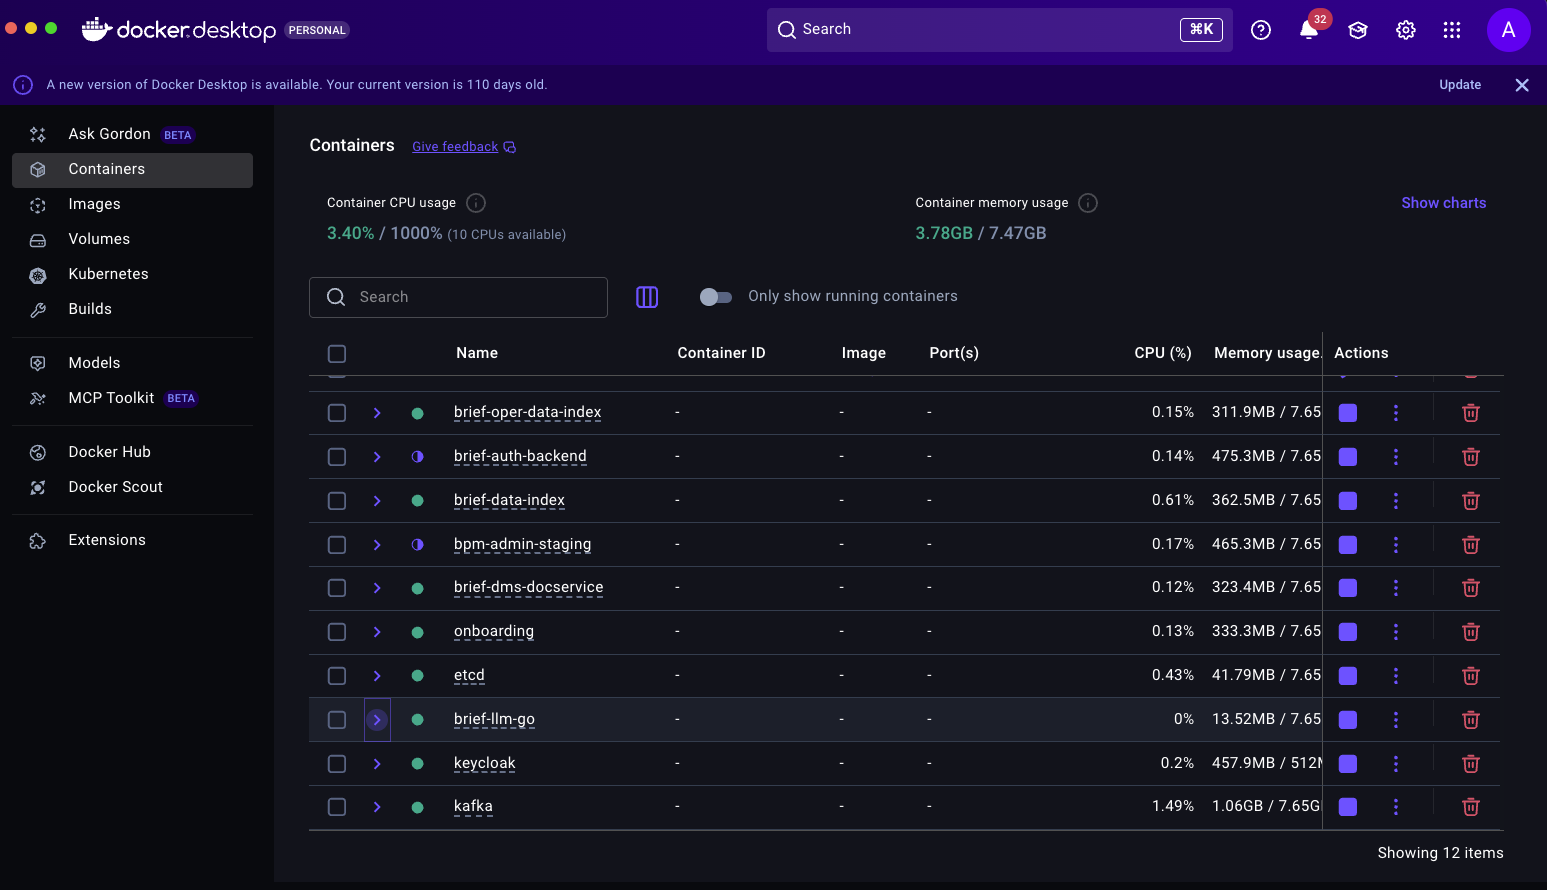Stop the kafka container

[x=1348, y=807]
